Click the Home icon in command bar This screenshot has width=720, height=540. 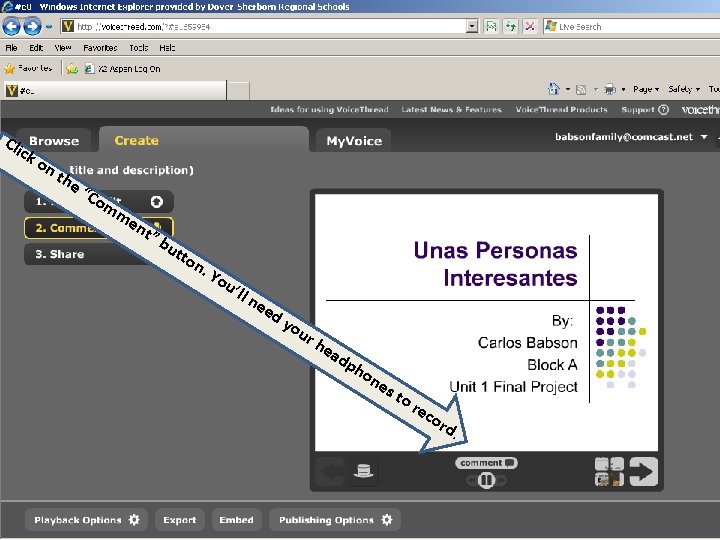(554, 89)
